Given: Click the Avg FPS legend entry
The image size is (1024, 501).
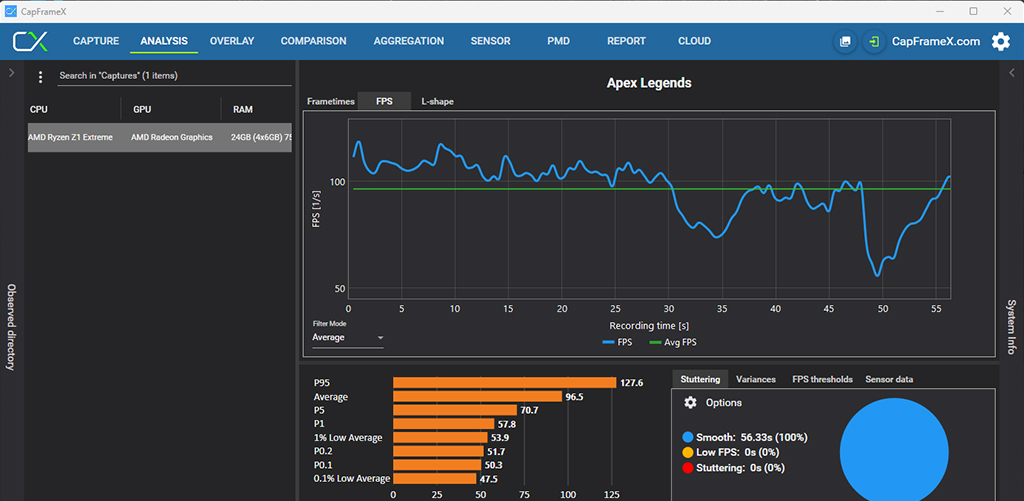Looking at the screenshot, I should (x=672, y=342).
